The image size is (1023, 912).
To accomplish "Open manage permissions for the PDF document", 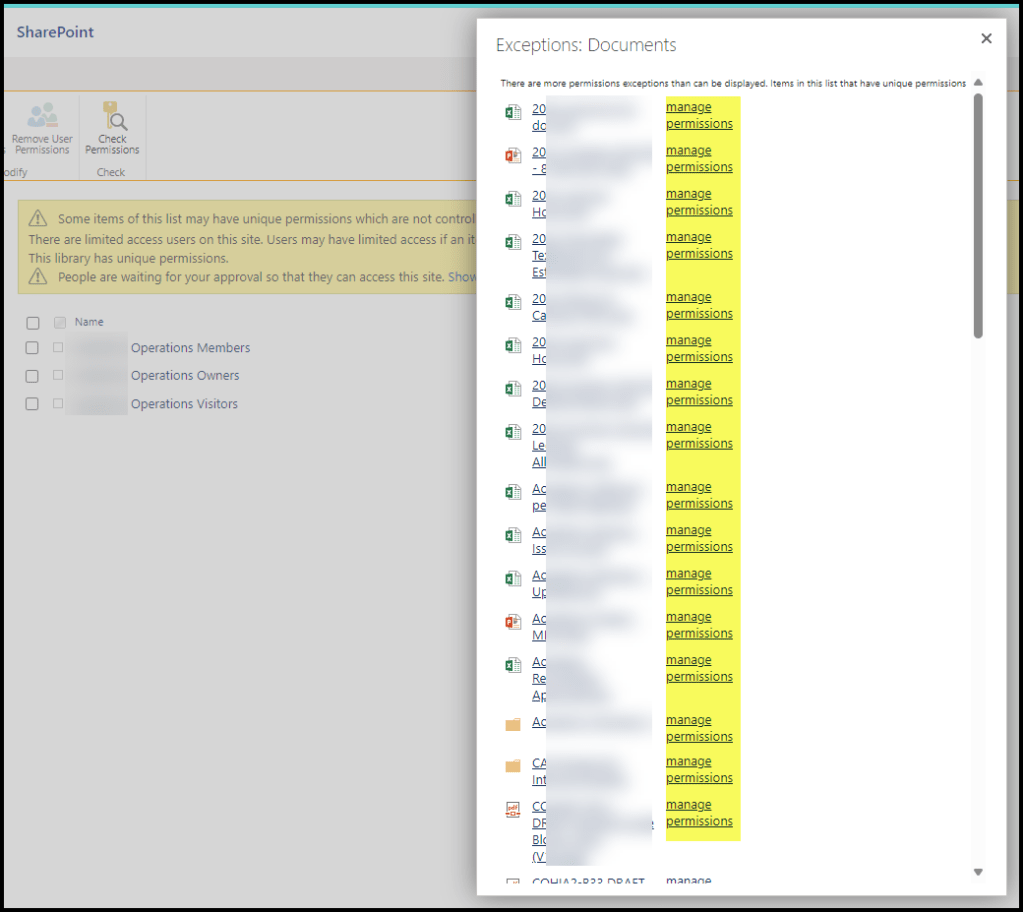I will point(699,813).
